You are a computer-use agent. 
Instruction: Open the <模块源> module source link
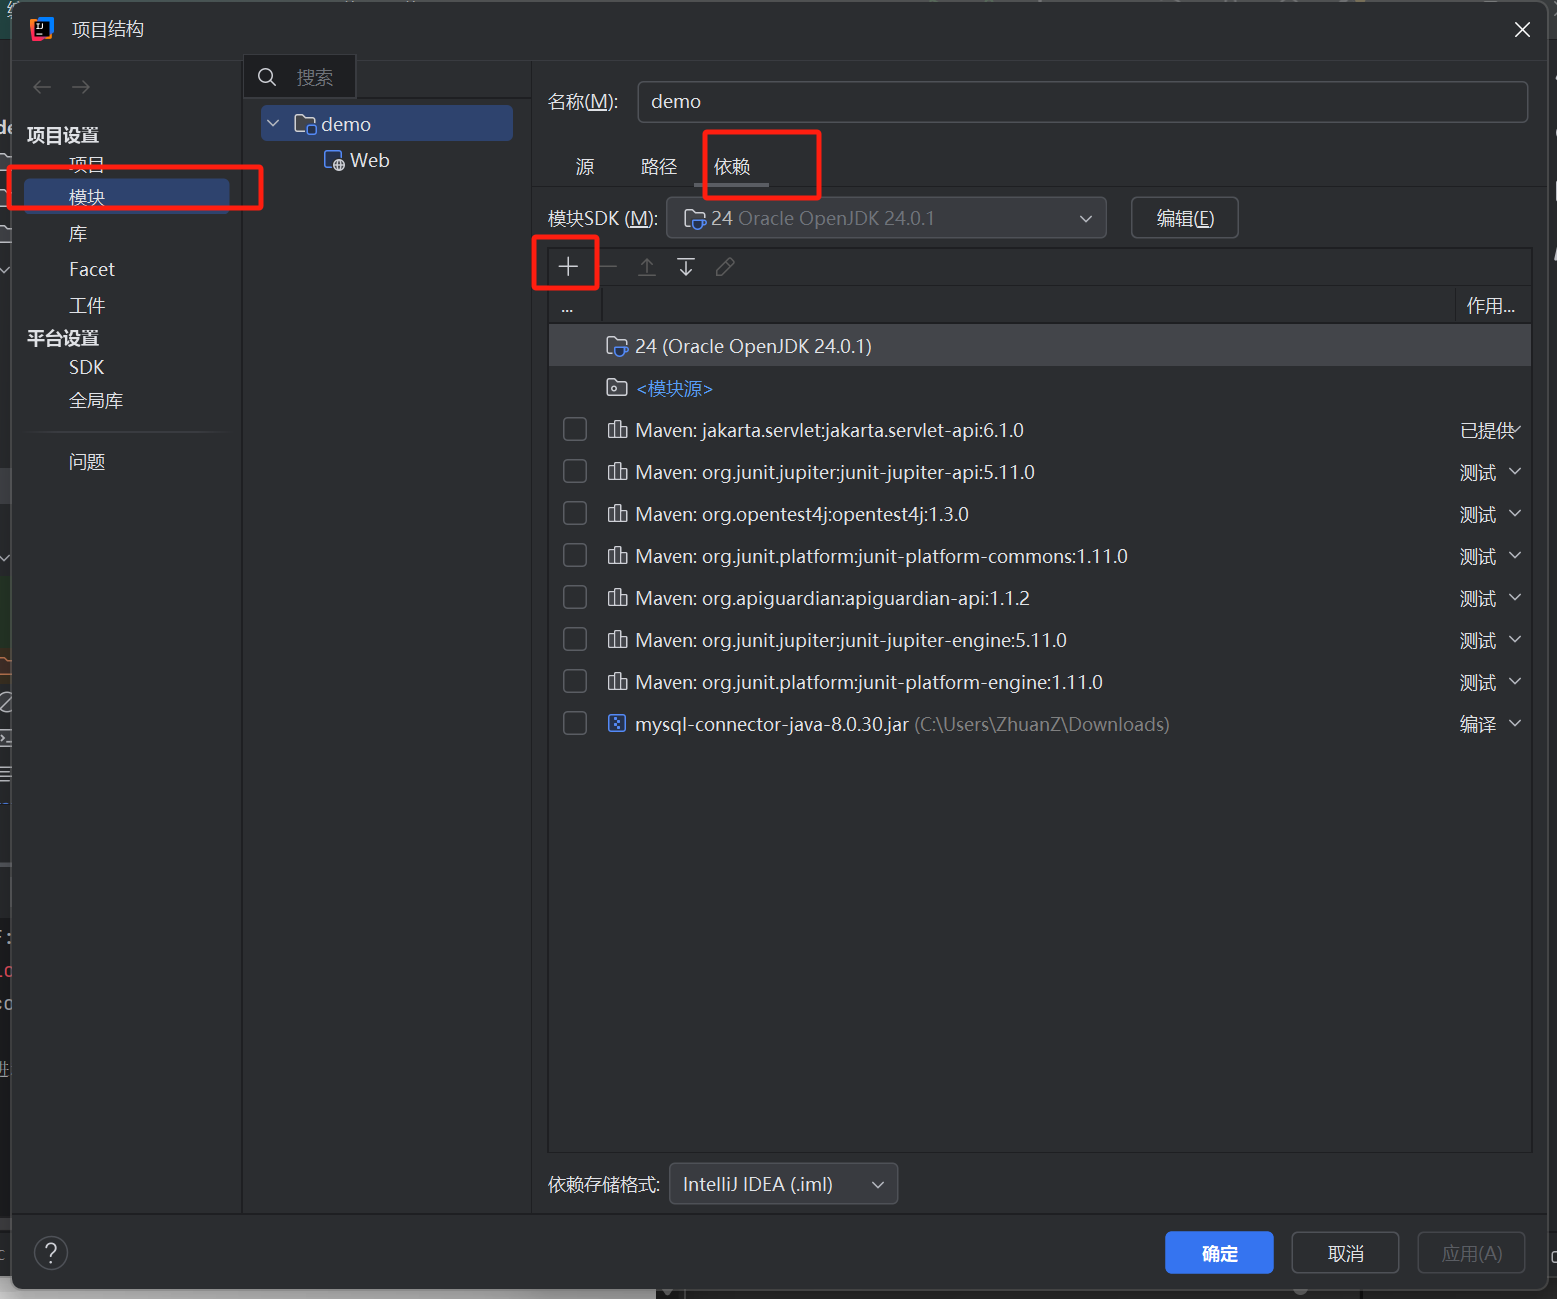point(674,388)
